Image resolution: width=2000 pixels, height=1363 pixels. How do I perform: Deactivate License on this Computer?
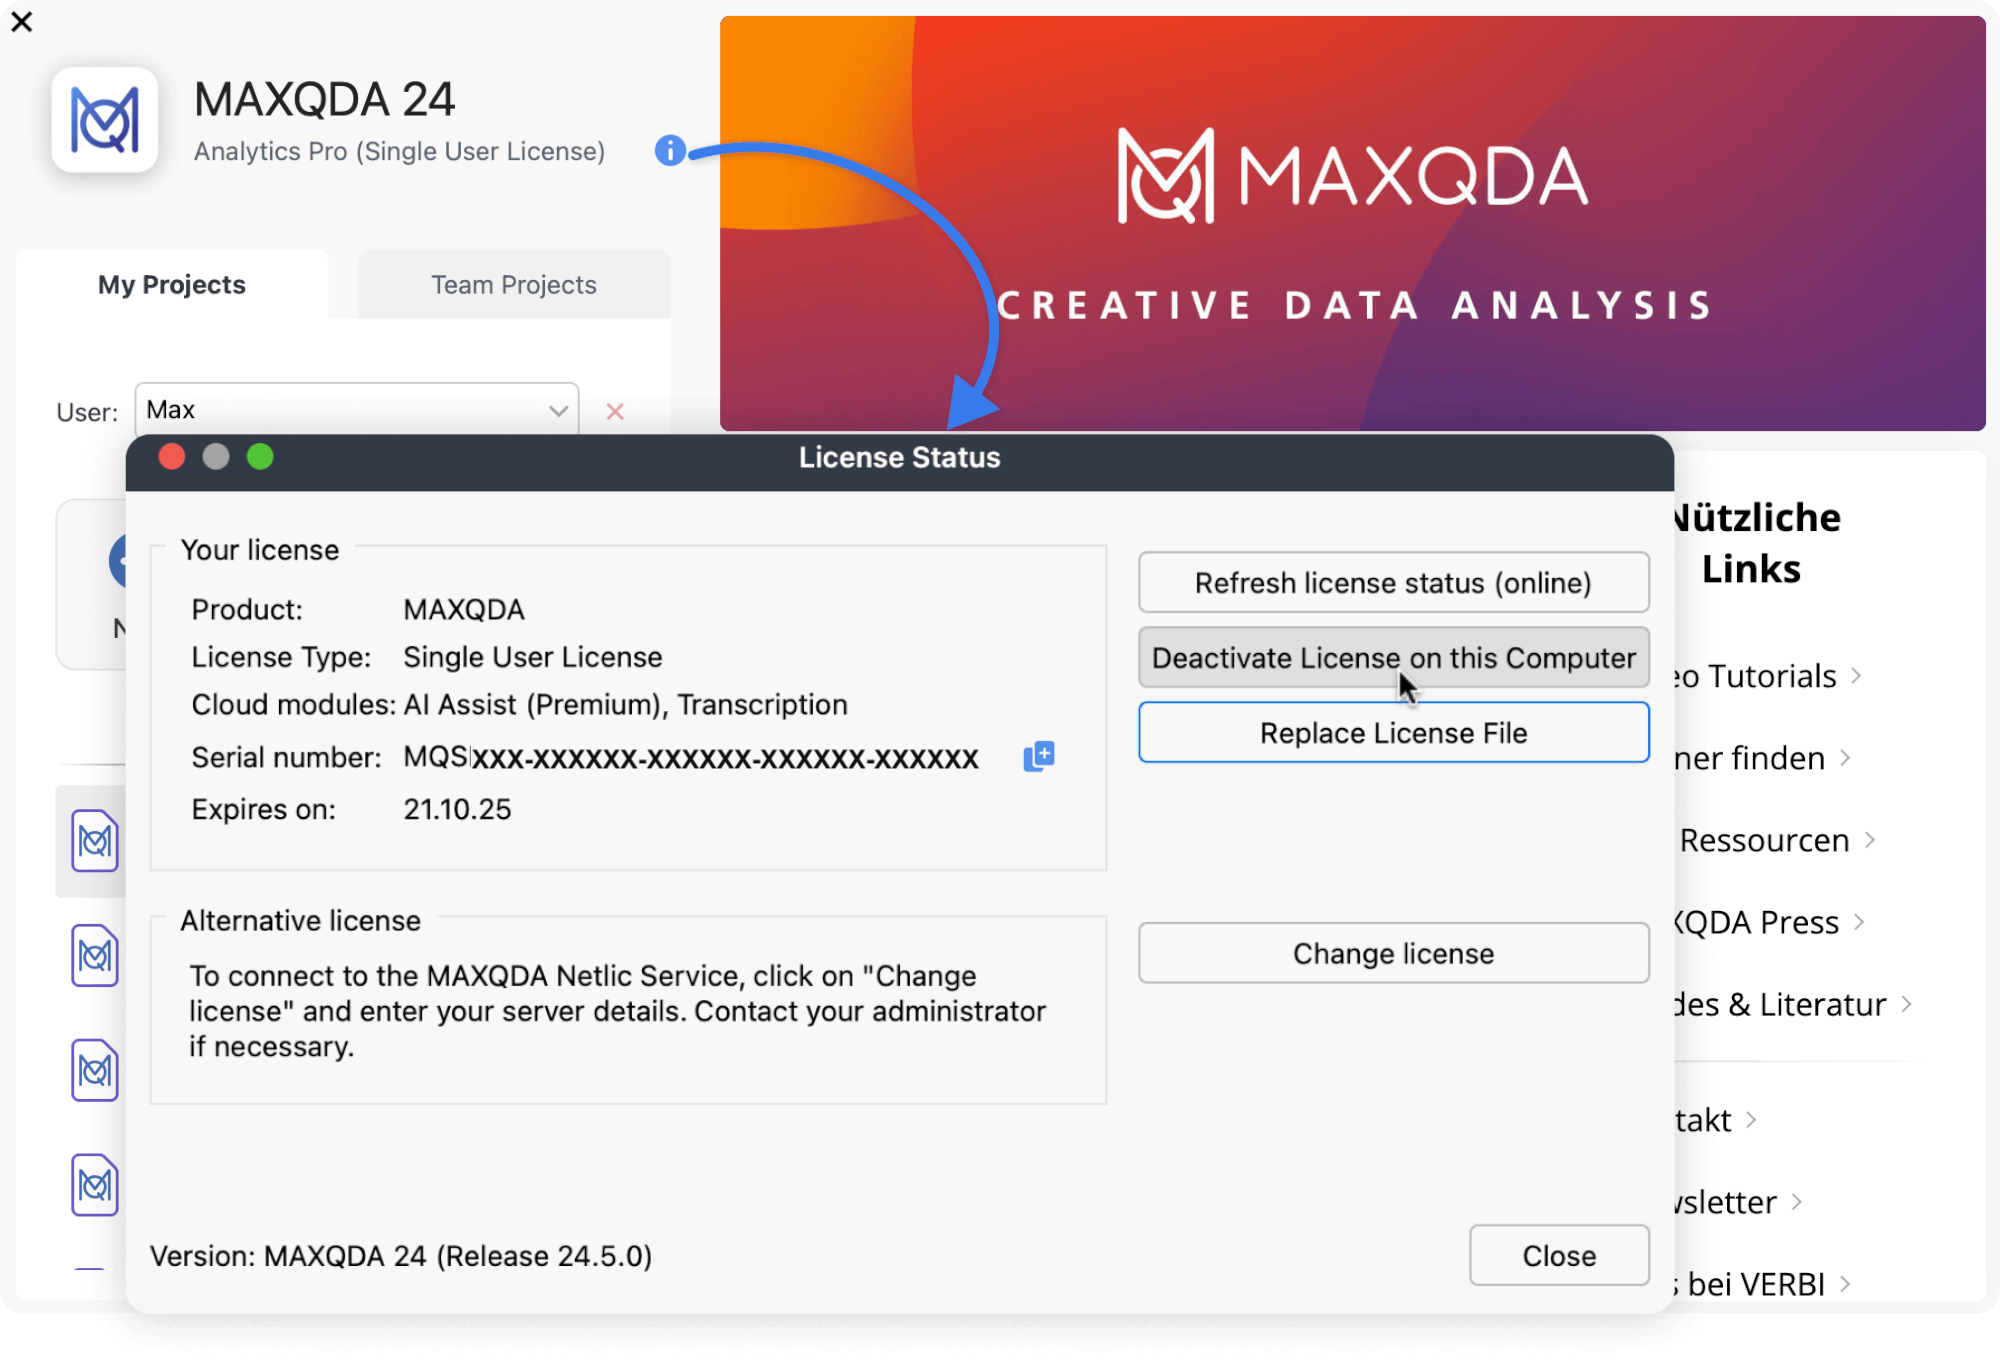(x=1393, y=658)
